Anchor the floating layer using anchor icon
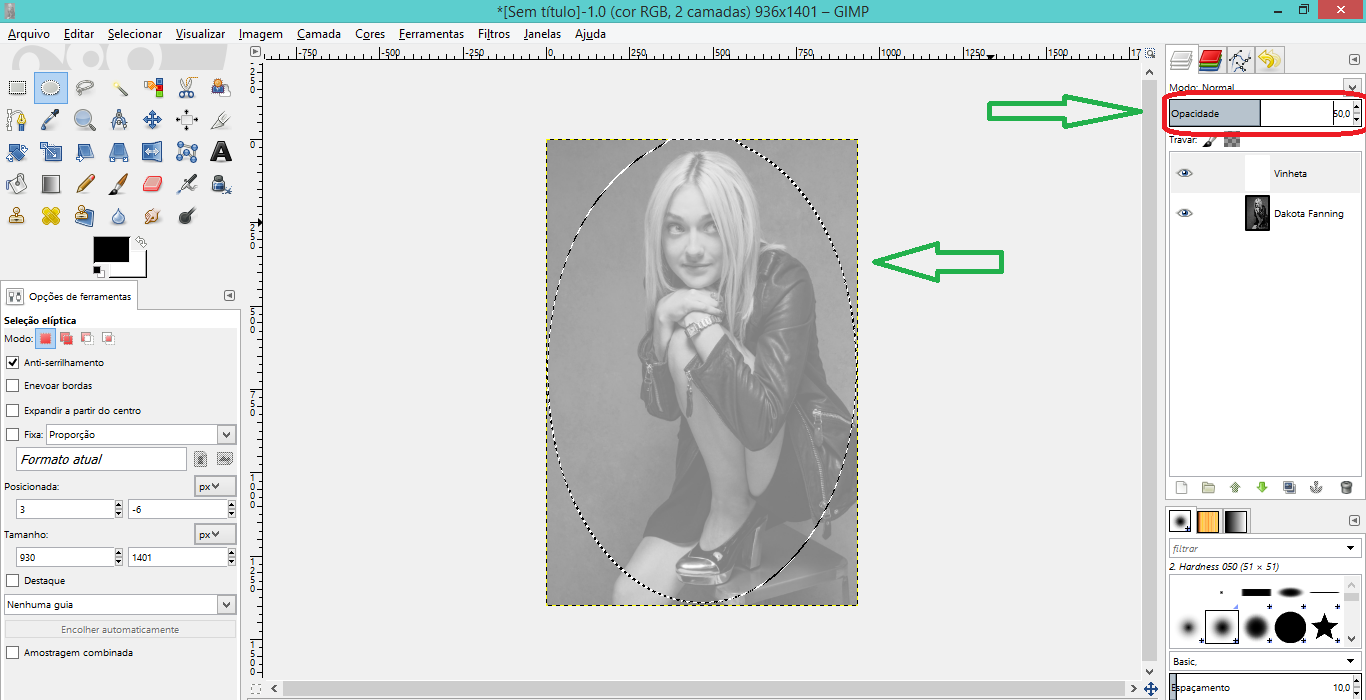1366x700 pixels. point(1316,488)
